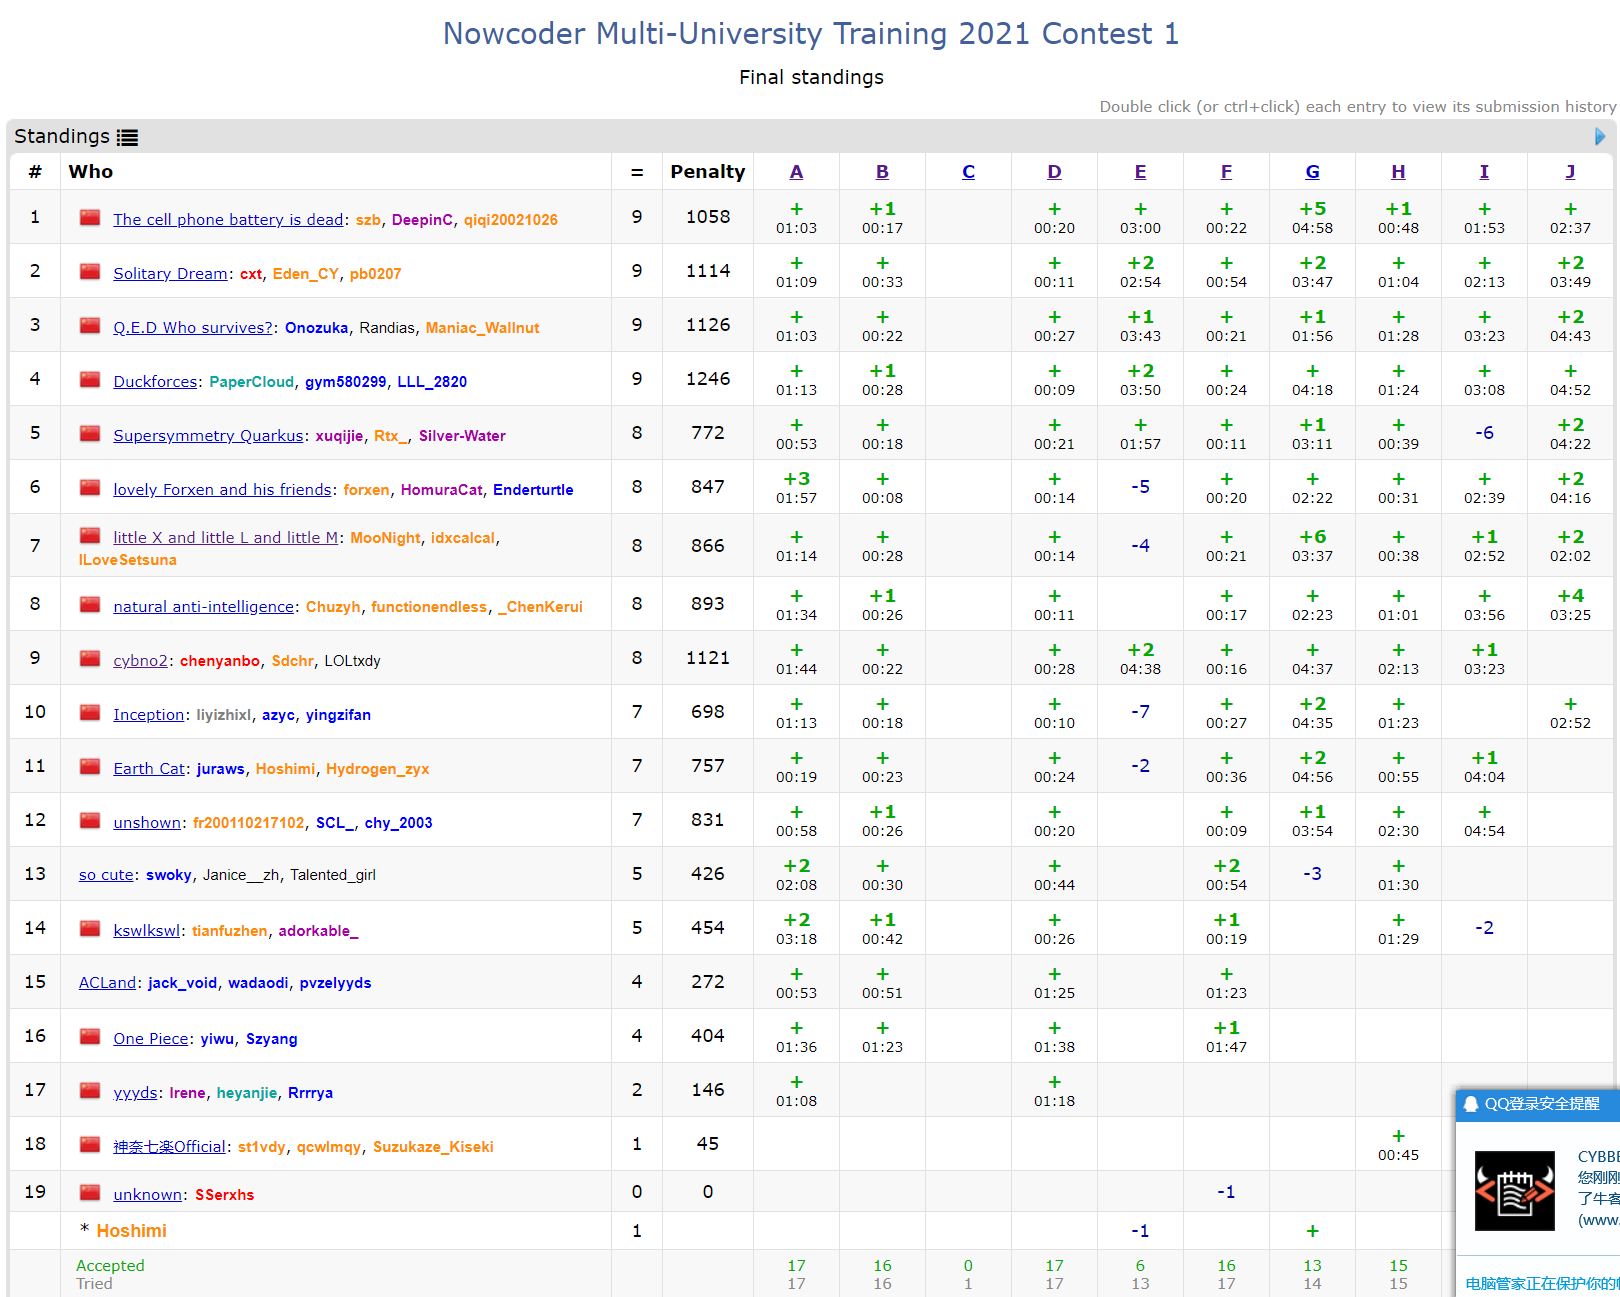Open problem G column header link
Image resolution: width=1620 pixels, height=1297 pixels.
pyautogui.click(x=1312, y=172)
